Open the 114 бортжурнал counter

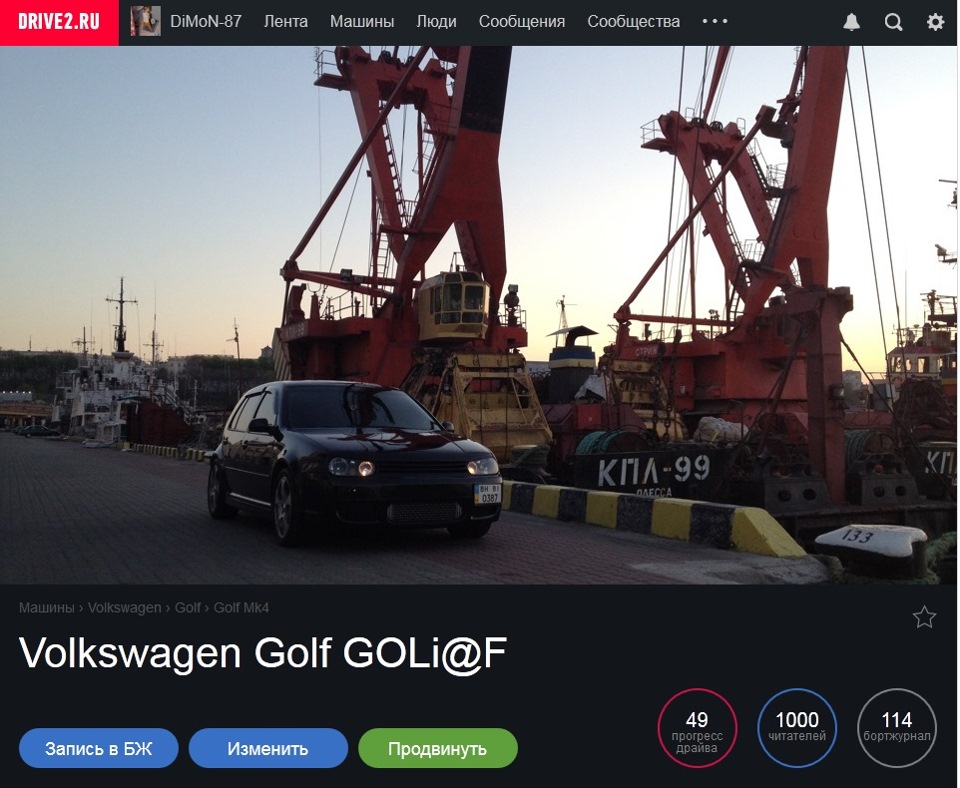click(896, 728)
